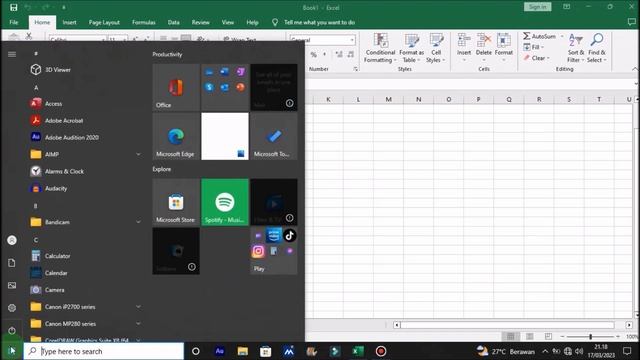Viewport: 640px width, 360px height.
Task: Click Excel icon in taskbar
Action: pyautogui.click(x=358, y=351)
